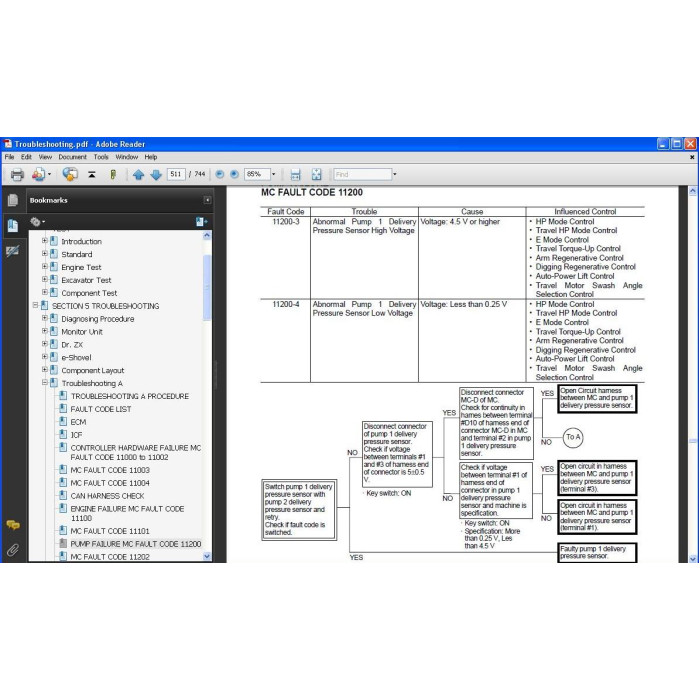This screenshot has width=700, height=700.
Task: Collapse the Troubleshooting A bookmark
Action: pyautogui.click(x=45, y=383)
